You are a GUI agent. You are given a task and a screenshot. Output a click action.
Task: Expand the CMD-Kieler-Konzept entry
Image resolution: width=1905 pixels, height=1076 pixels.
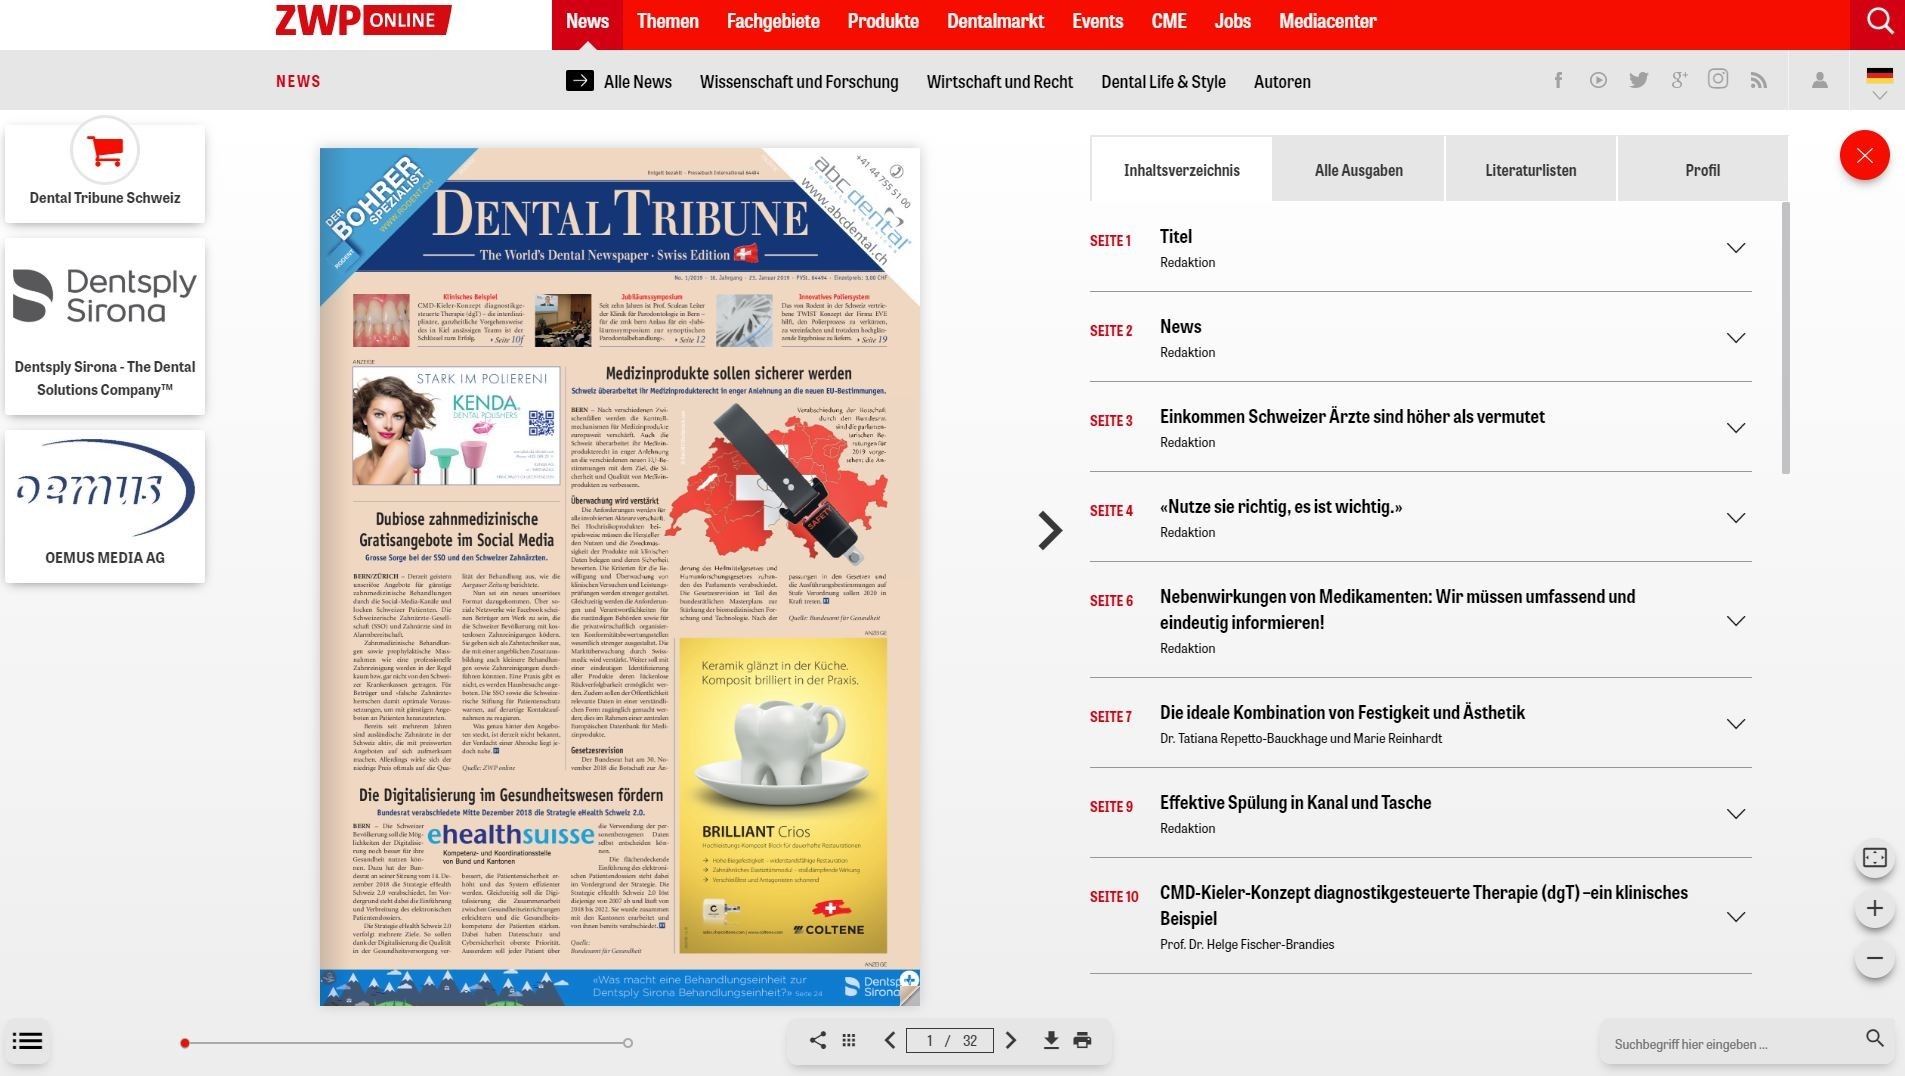coord(1736,917)
